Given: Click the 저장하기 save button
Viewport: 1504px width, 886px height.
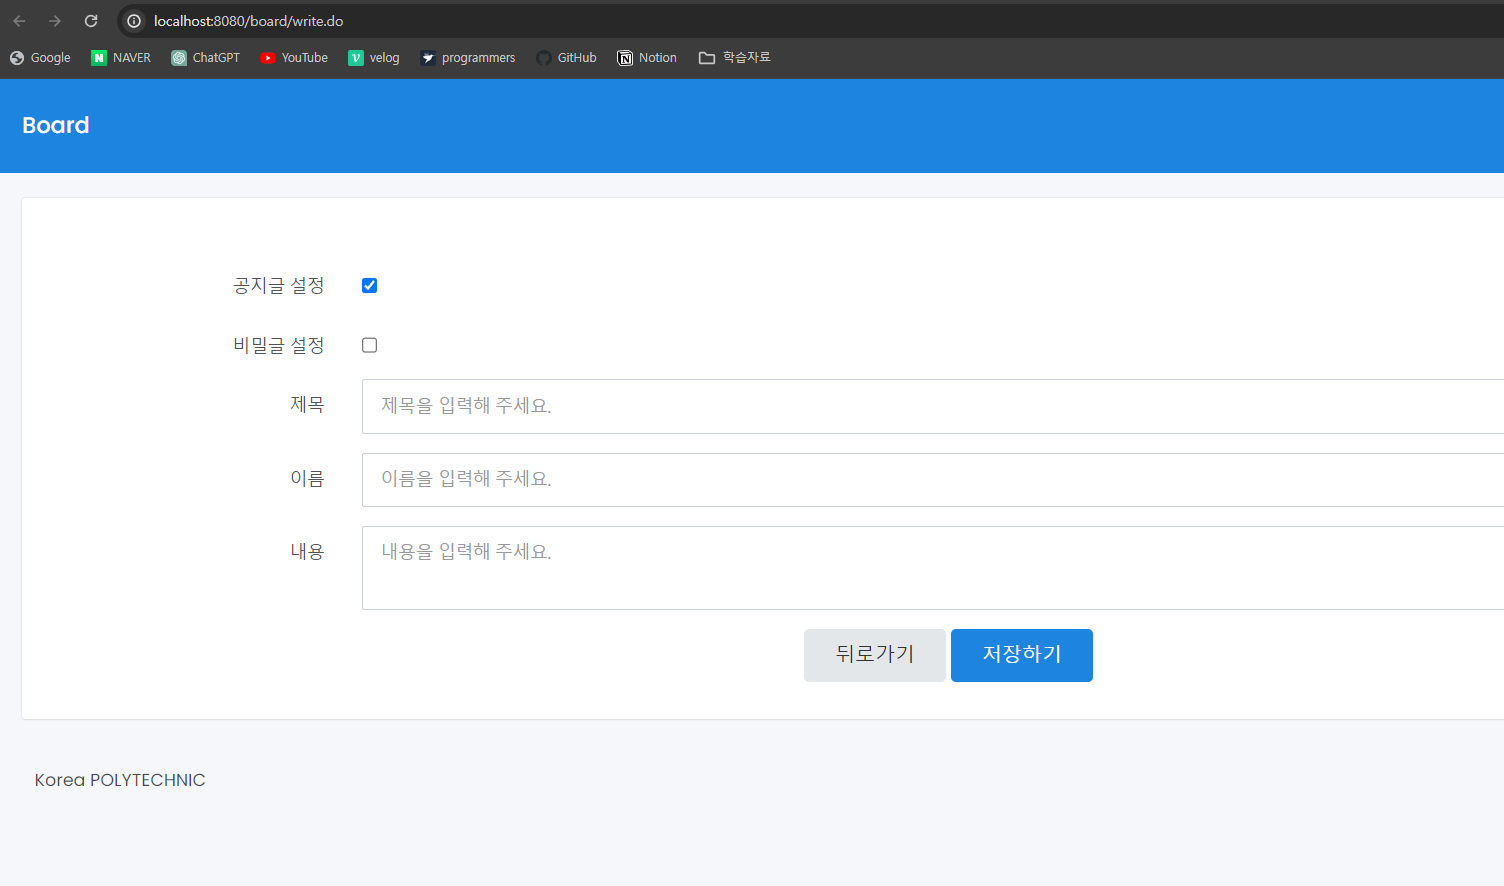Looking at the screenshot, I should tap(1022, 655).
